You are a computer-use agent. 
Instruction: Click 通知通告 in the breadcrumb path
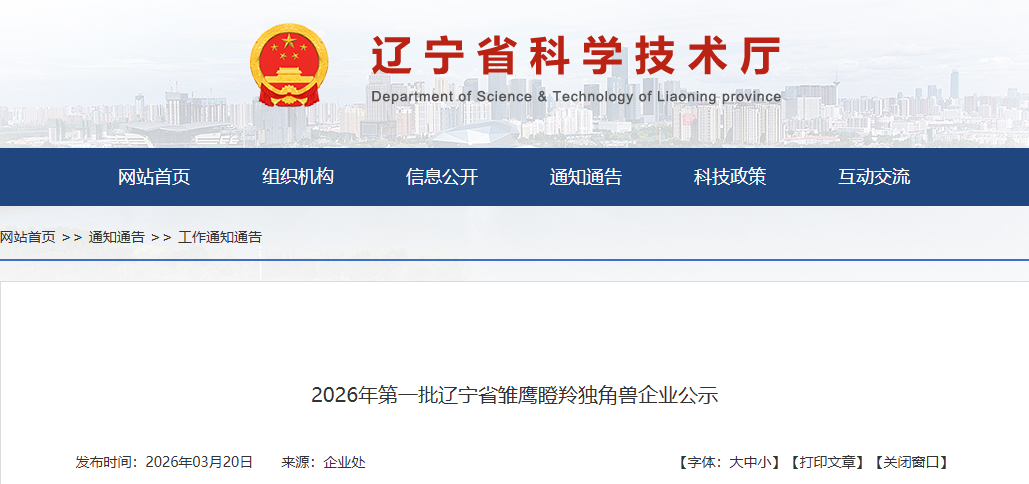(117, 237)
